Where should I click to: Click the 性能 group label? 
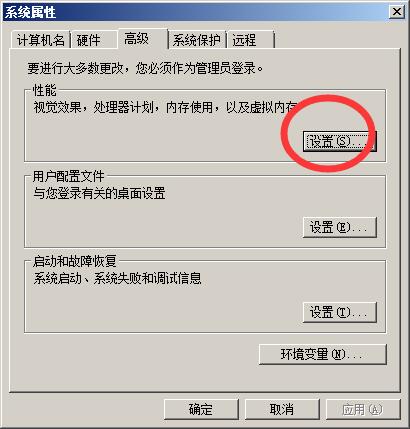click(45, 90)
